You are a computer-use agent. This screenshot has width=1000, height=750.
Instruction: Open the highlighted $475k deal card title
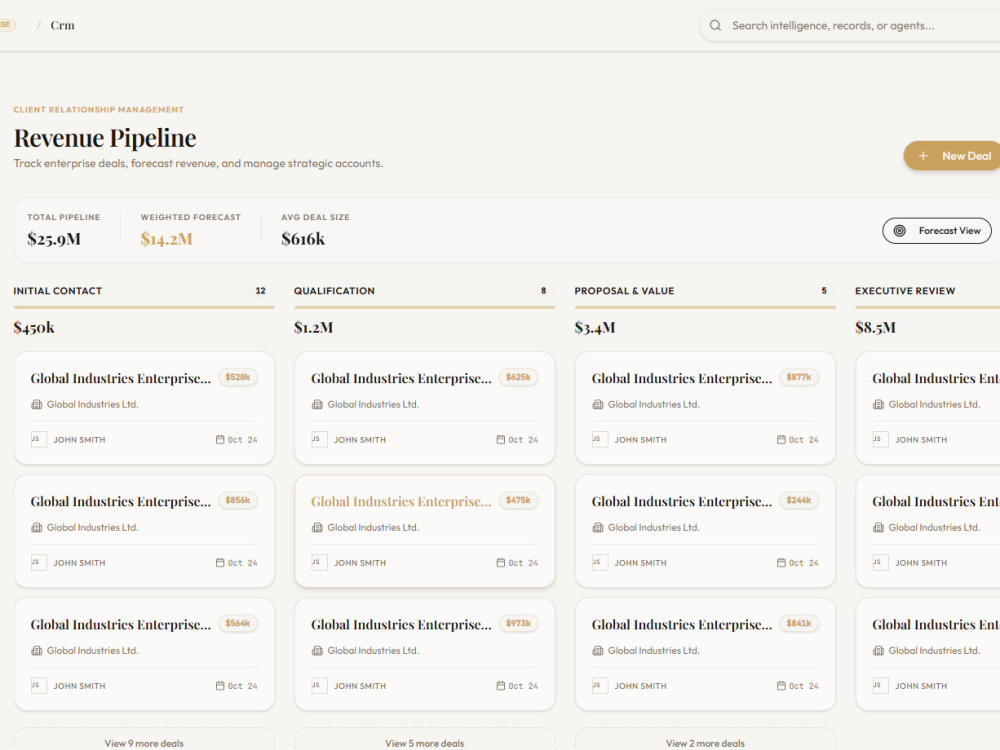pos(401,501)
